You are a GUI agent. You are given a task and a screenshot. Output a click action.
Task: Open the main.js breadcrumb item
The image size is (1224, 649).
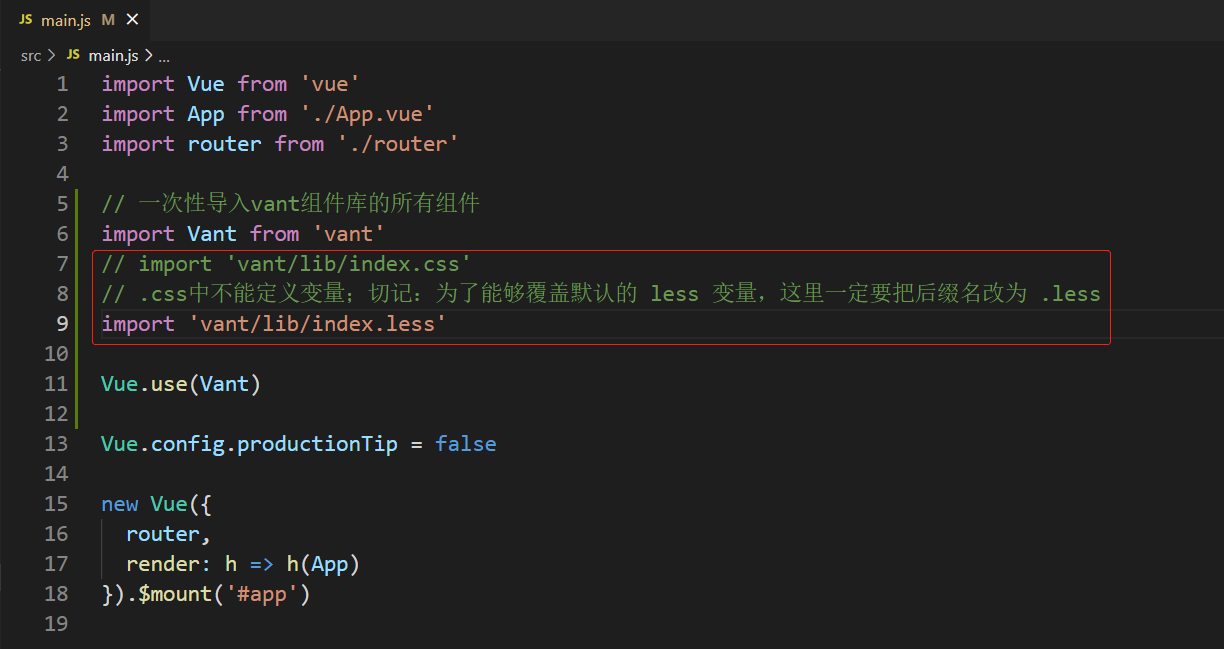coord(112,55)
